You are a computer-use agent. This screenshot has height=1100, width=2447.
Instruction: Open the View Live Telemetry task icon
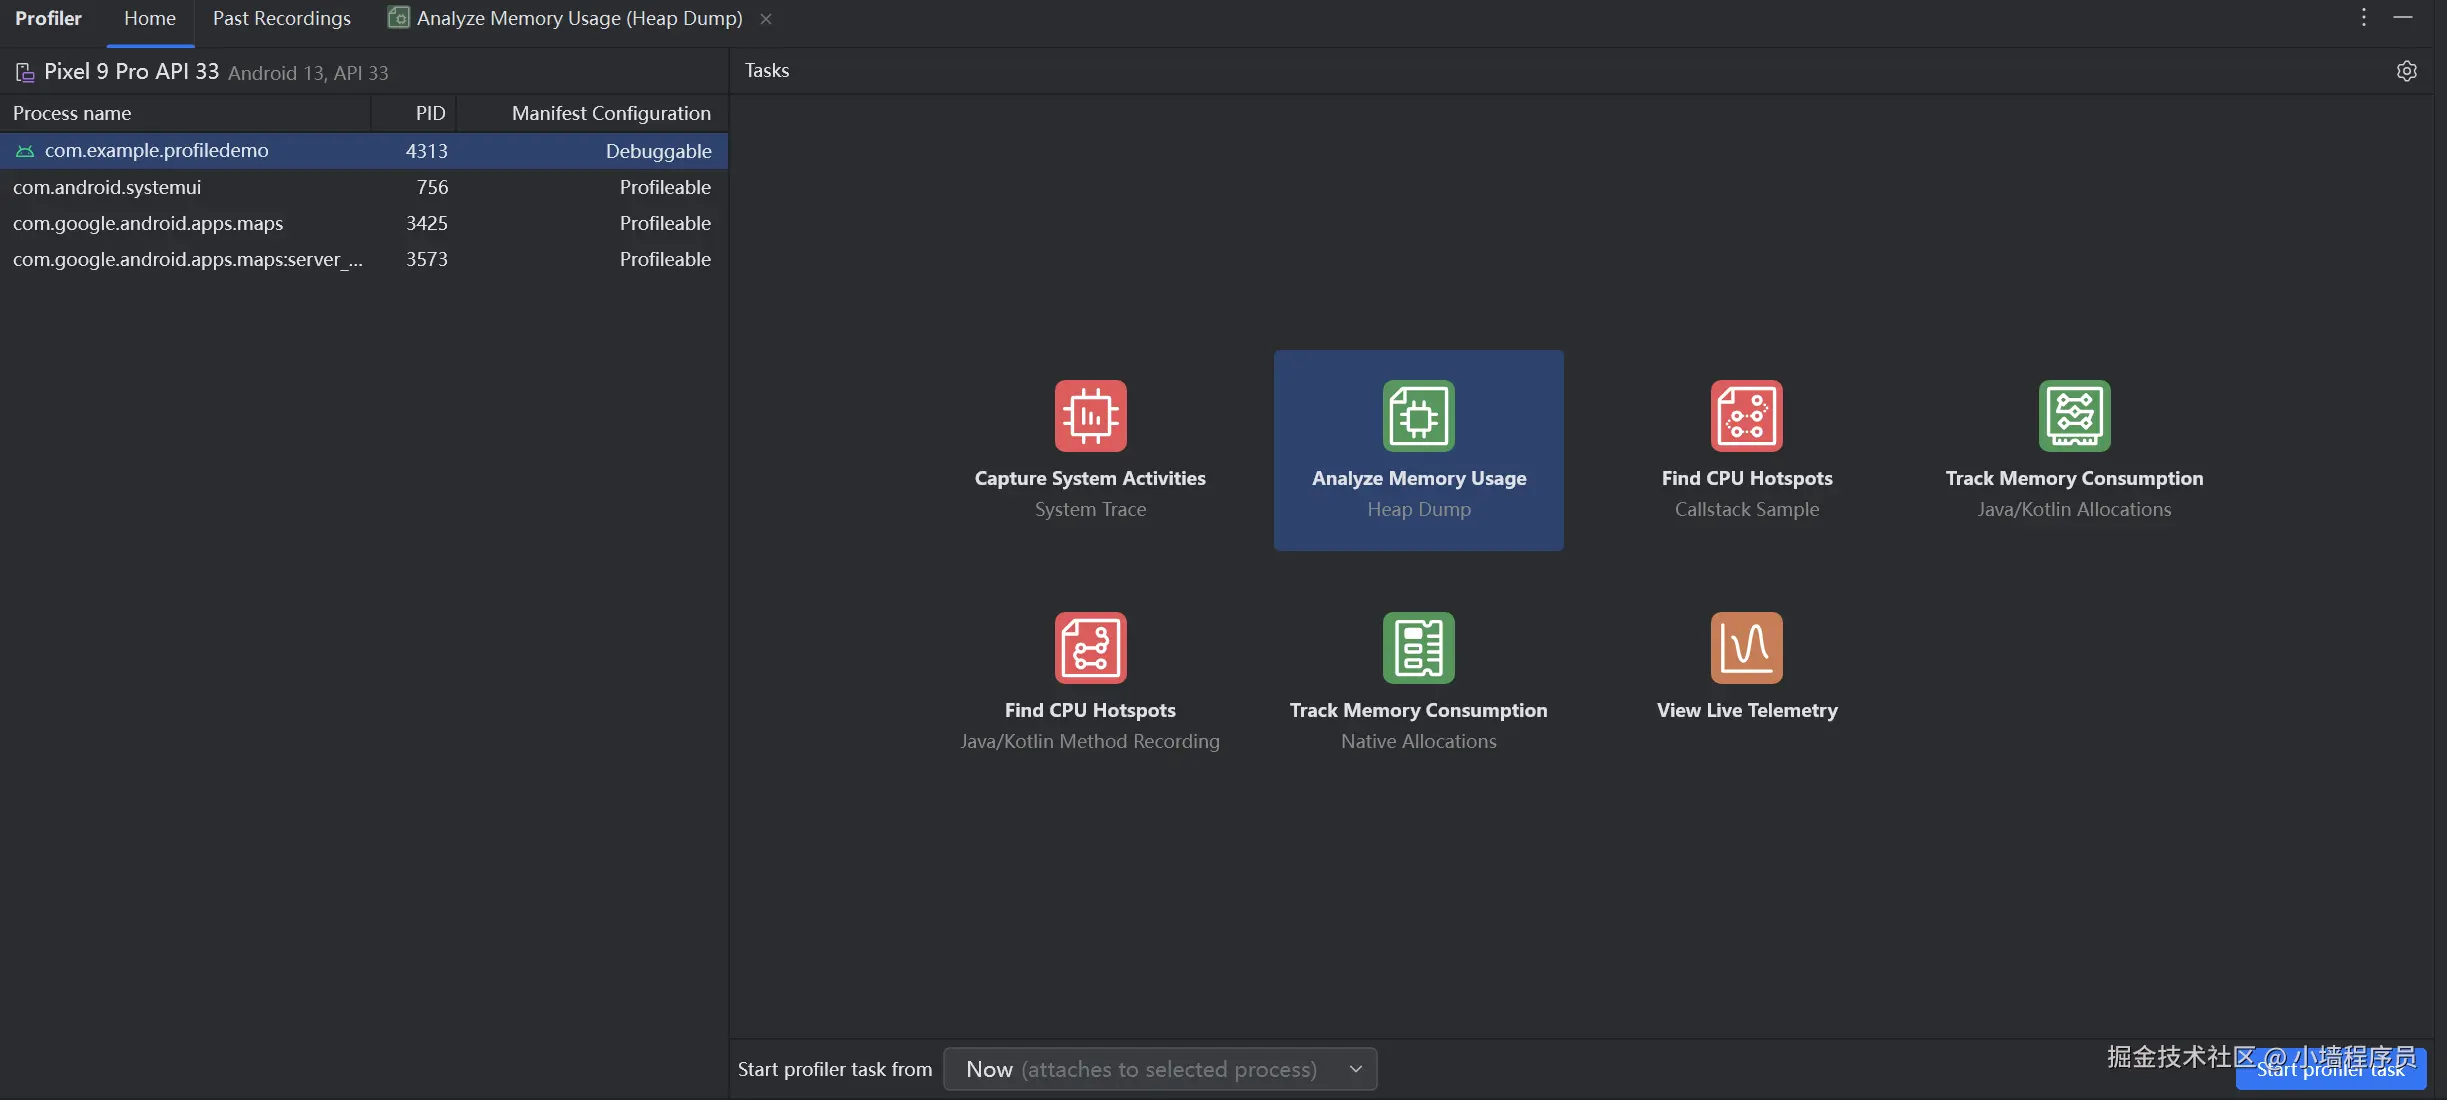[1746, 647]
